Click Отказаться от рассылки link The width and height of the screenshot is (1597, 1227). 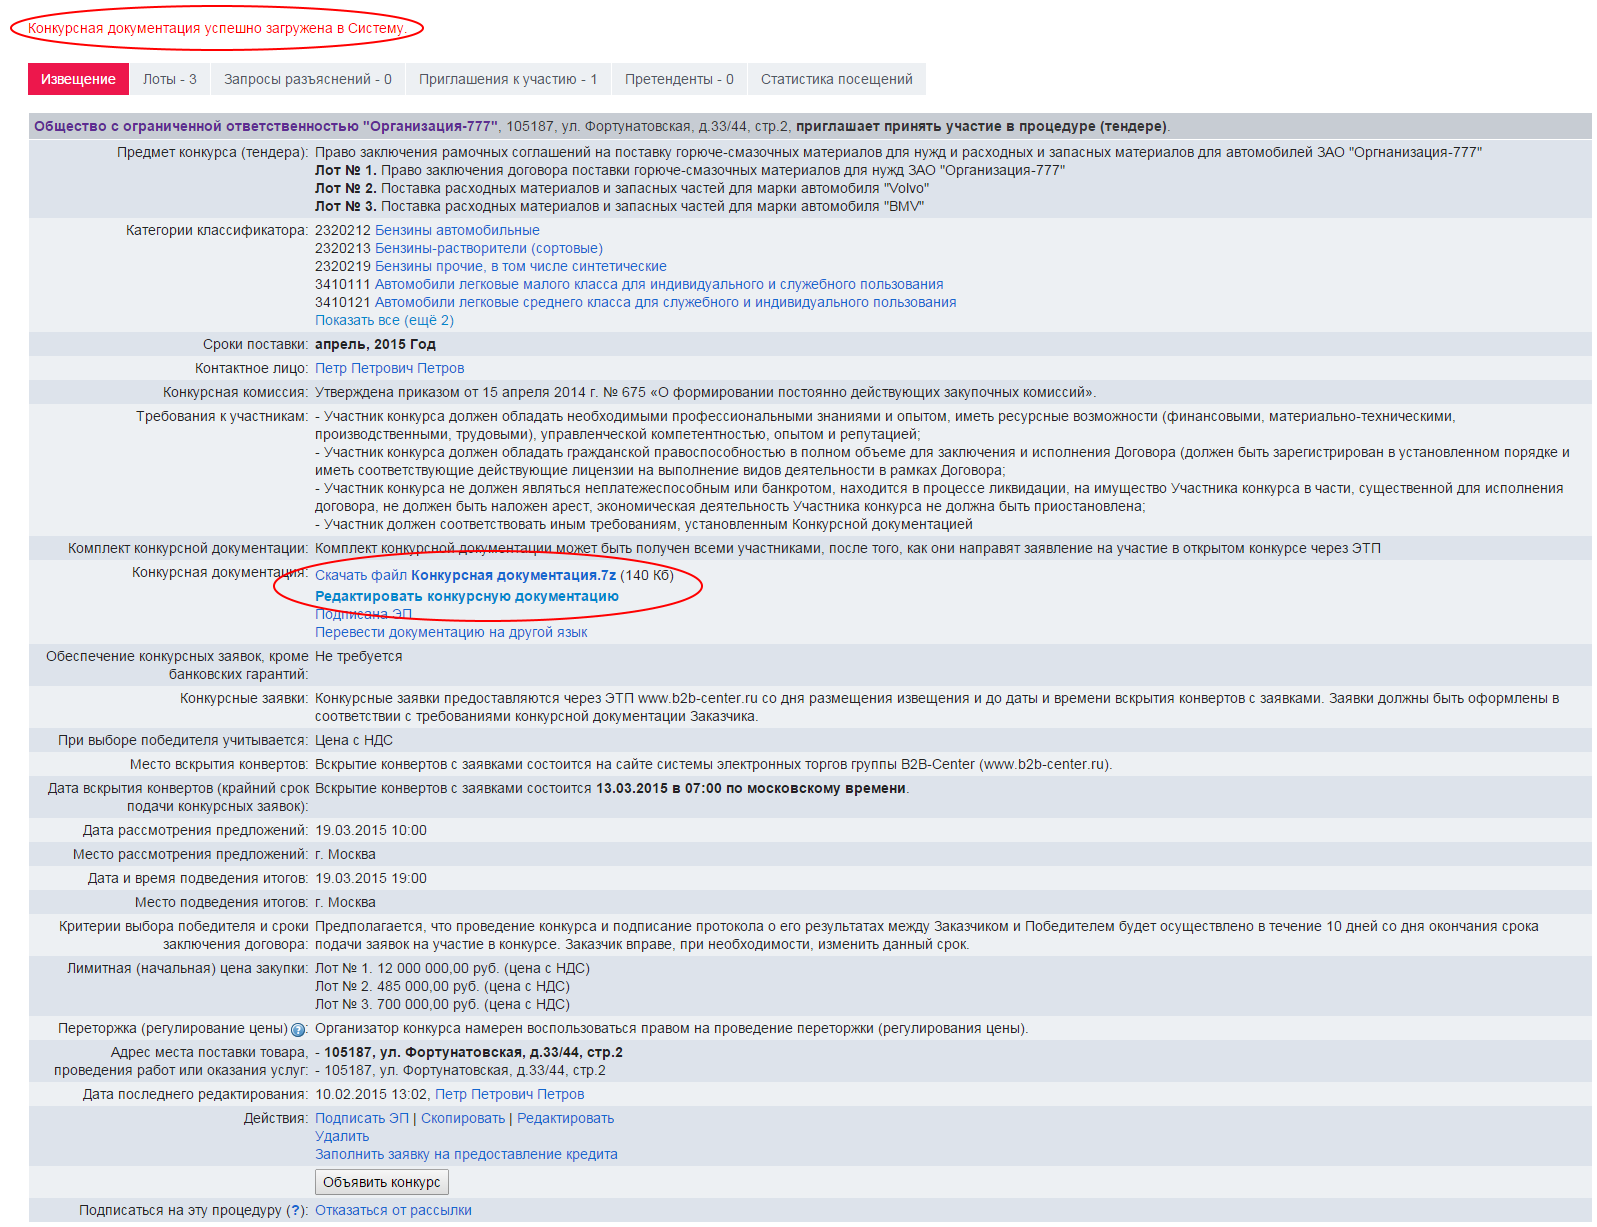click(x=393, y=1210)
